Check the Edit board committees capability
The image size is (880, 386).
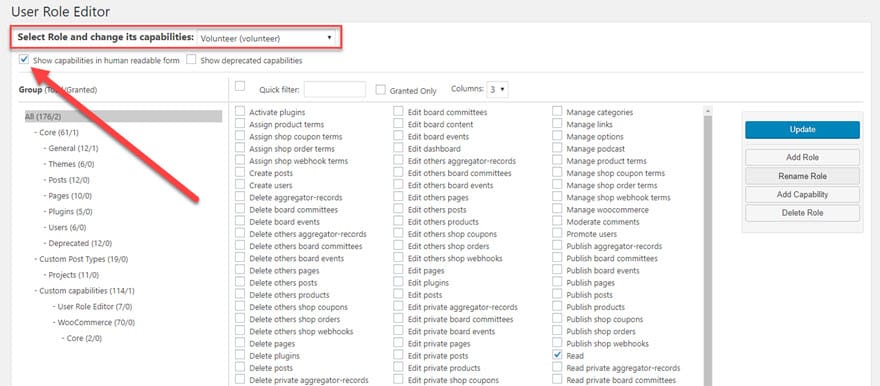398,112
